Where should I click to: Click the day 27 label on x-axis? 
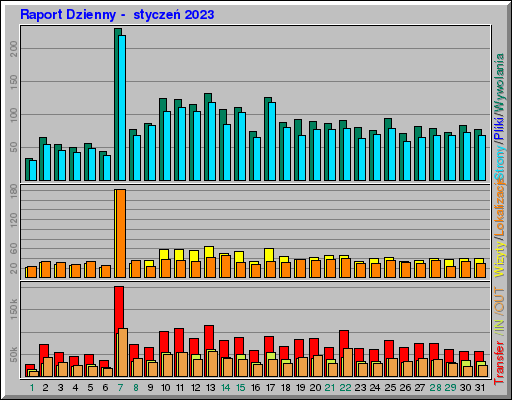point(420,388)
